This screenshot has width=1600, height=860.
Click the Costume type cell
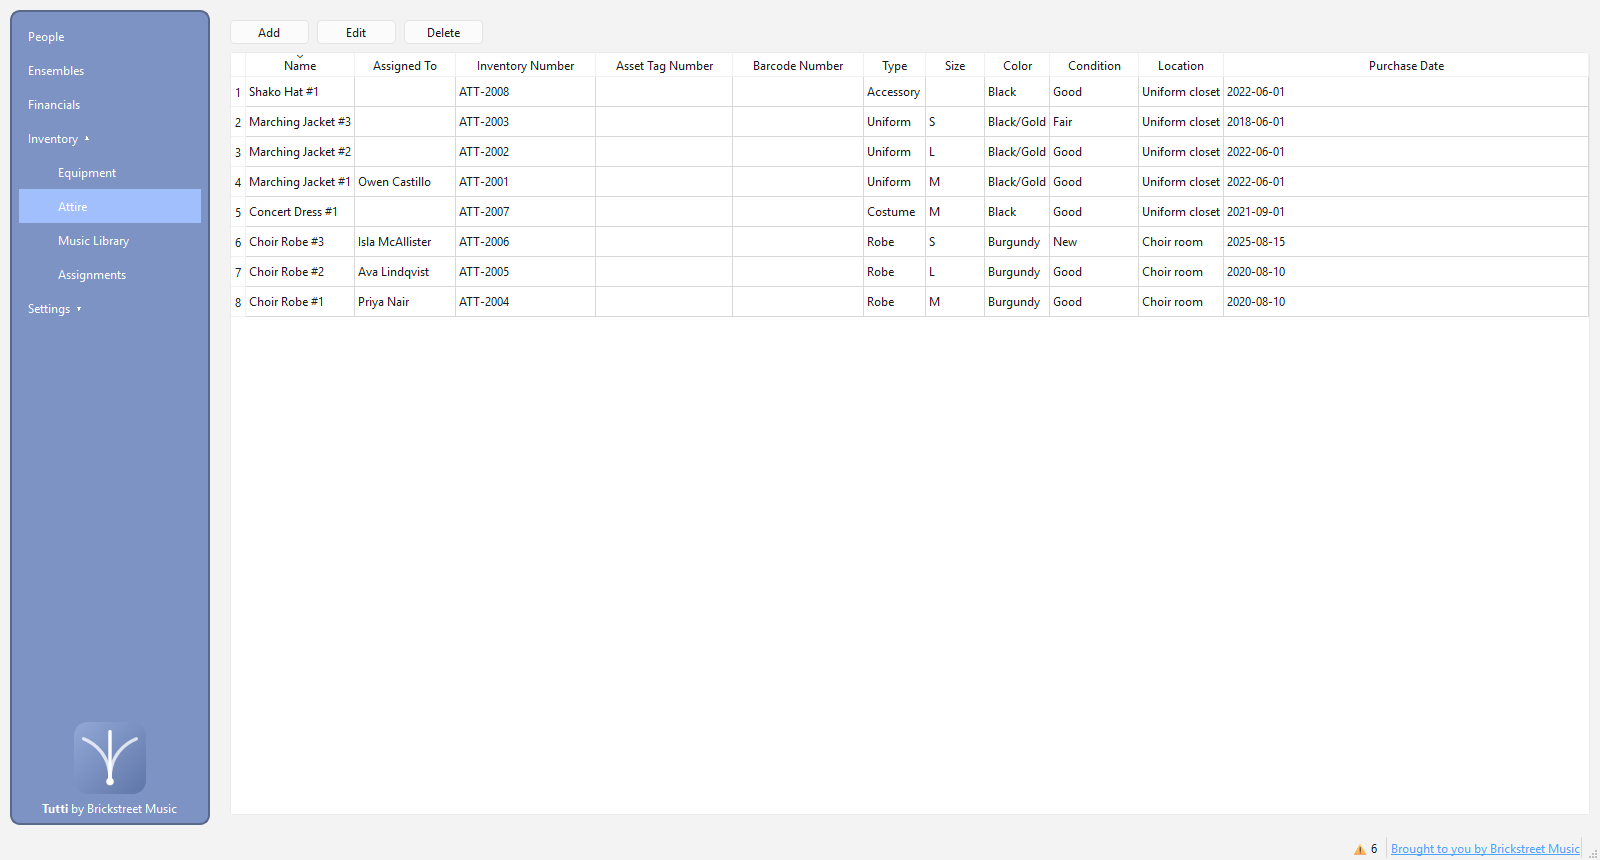(895, 212)
